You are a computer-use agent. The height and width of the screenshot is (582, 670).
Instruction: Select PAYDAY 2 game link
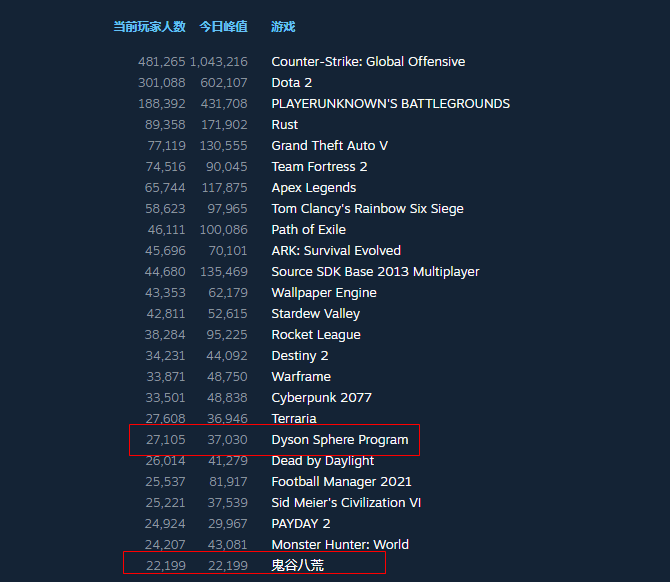click(300, 524)
